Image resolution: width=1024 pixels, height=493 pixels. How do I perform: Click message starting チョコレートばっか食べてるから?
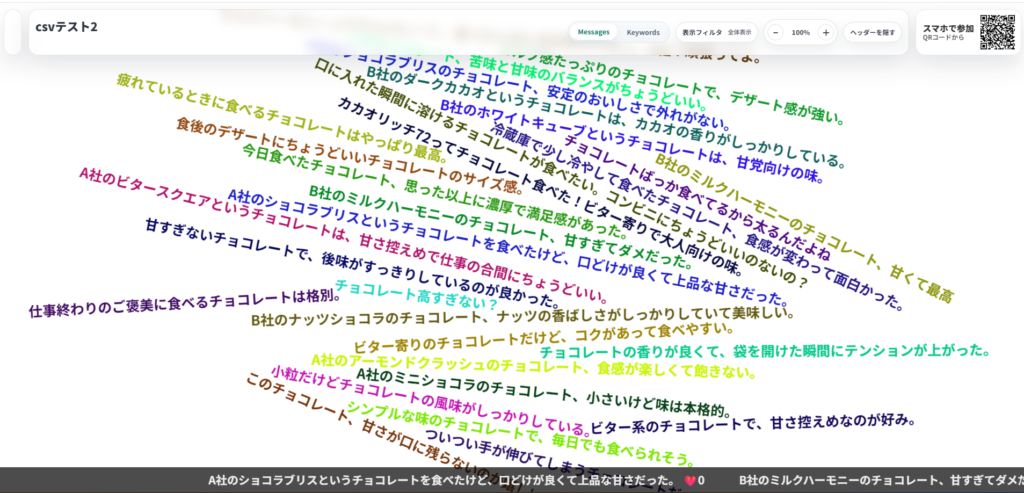coord(696,197)
